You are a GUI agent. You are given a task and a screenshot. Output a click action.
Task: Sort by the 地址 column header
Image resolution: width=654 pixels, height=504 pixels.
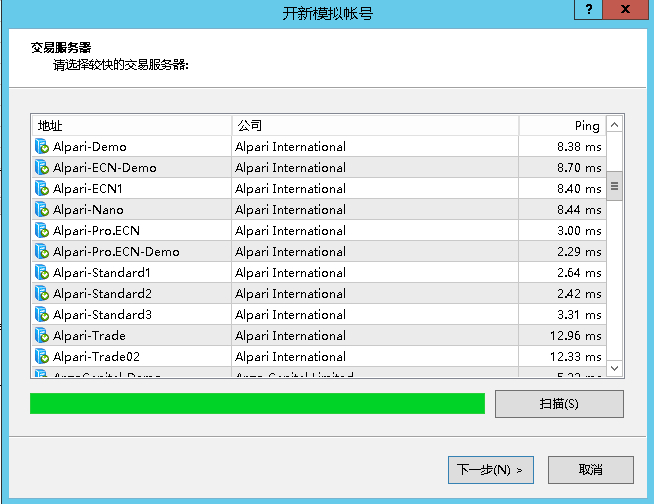[x=132, y=125]
